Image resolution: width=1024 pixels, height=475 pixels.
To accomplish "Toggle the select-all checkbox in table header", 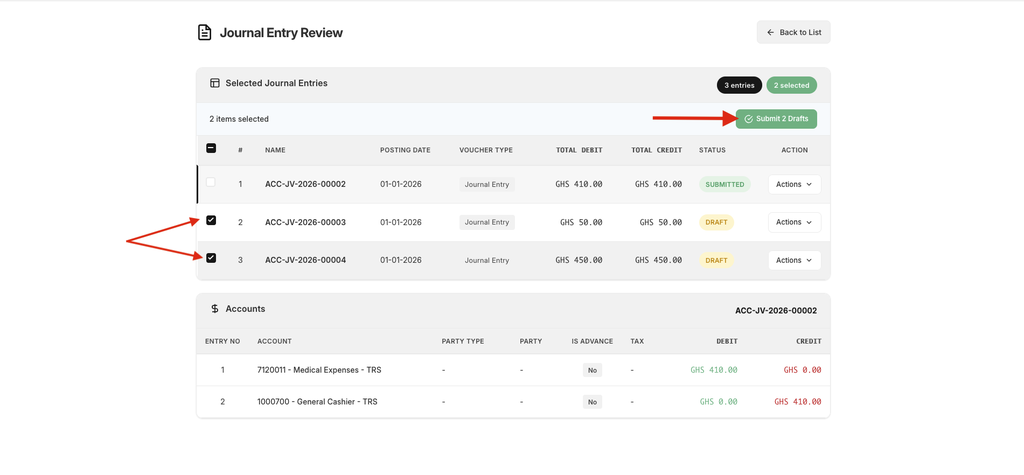I will [x=211, y=148].
